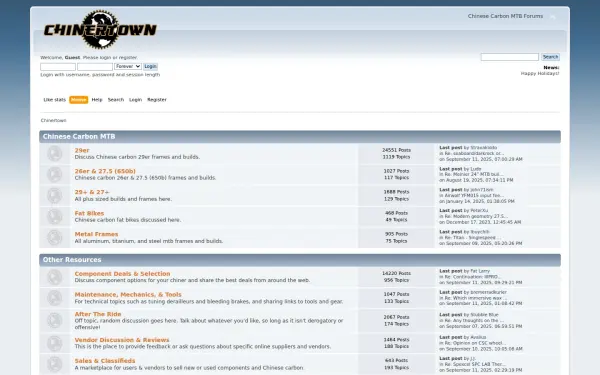
Task: Toggle the header collapse arrow icon
Action: point(553,17)
